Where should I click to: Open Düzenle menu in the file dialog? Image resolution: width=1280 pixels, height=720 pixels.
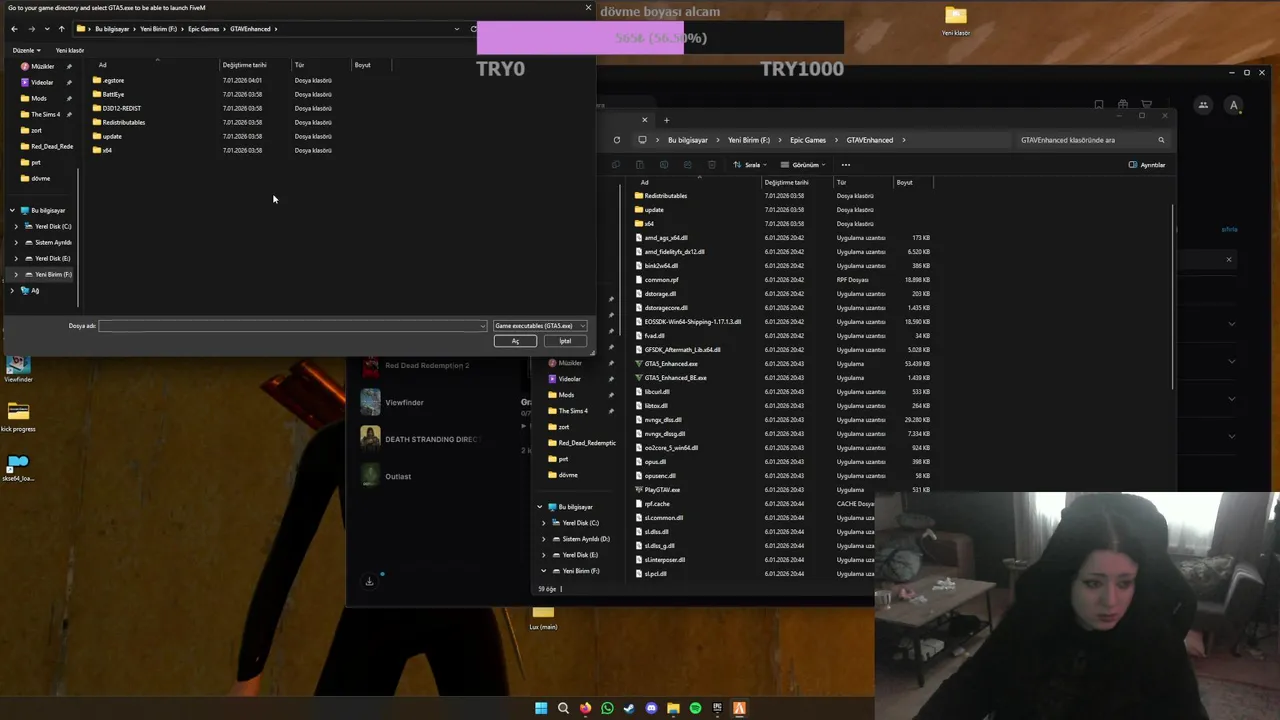pyautogui.click(x=26, y=50)
